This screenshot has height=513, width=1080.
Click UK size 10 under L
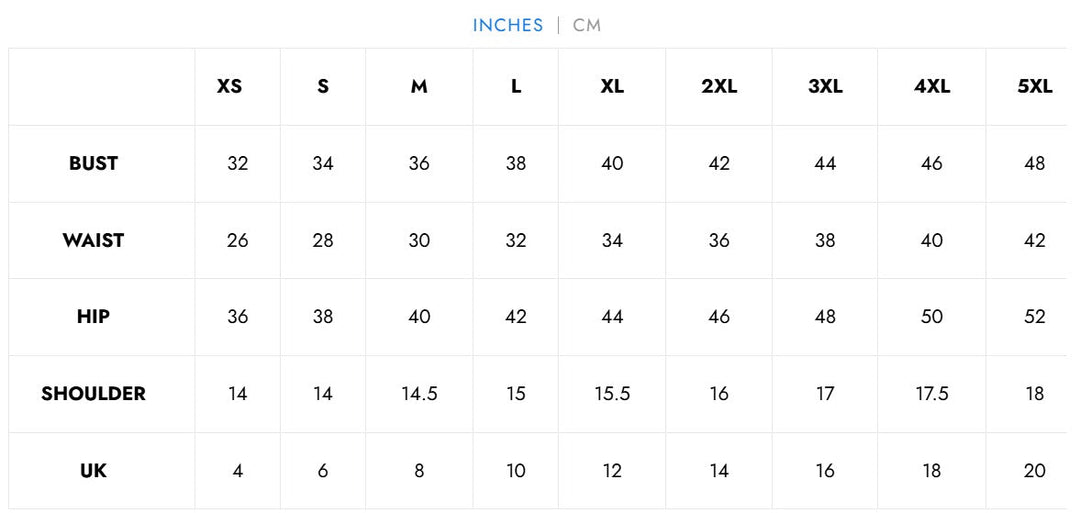(515, 471)
